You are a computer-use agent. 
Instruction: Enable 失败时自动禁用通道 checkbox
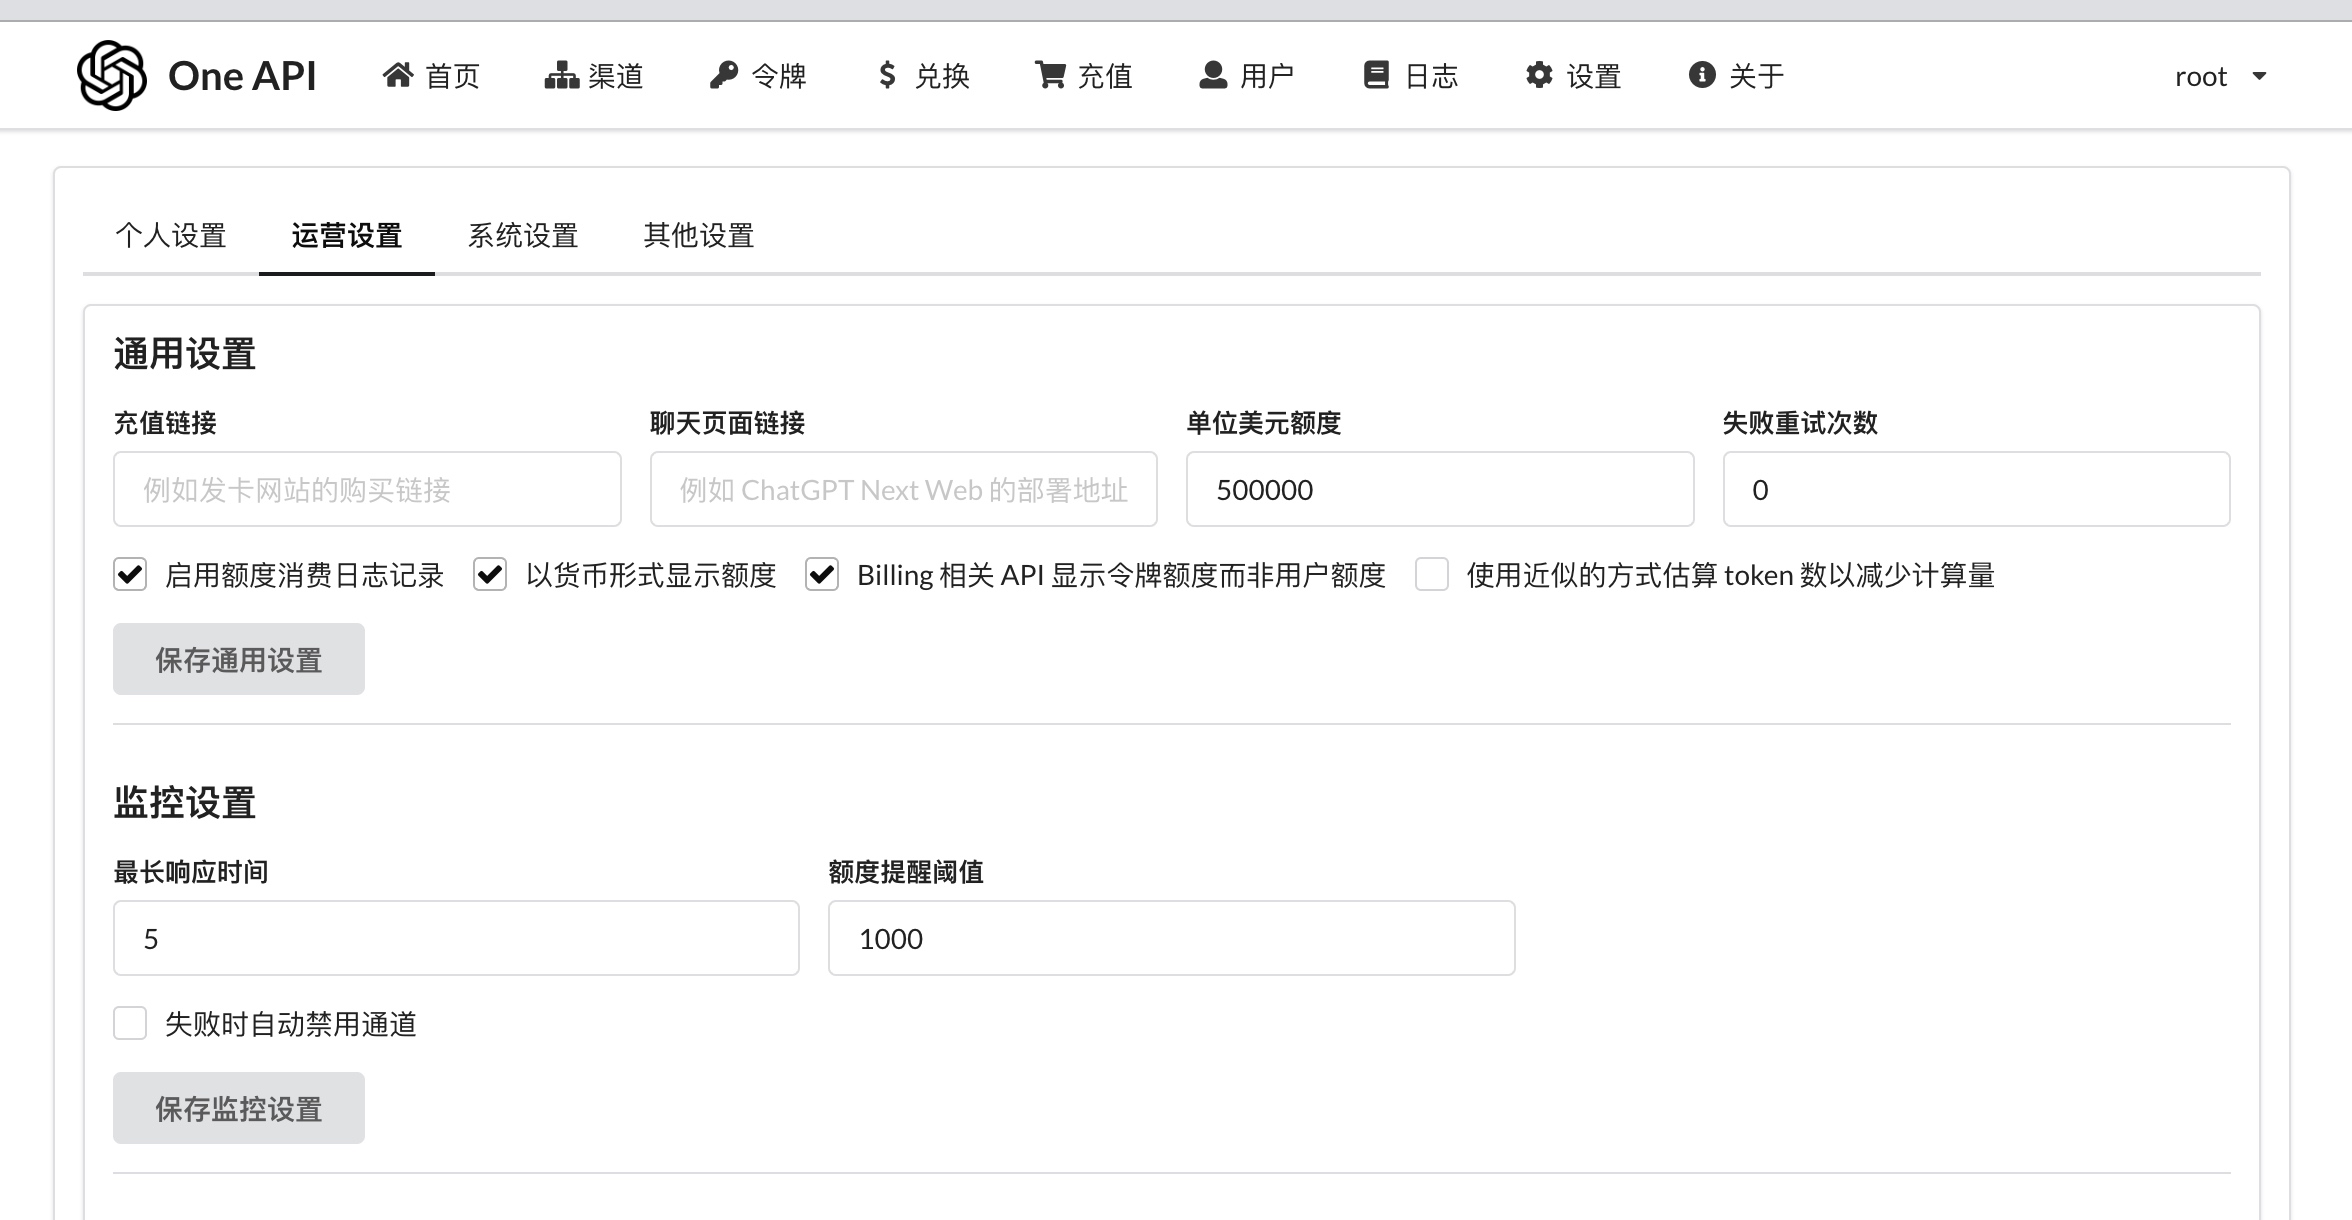tap(130, 1024)
